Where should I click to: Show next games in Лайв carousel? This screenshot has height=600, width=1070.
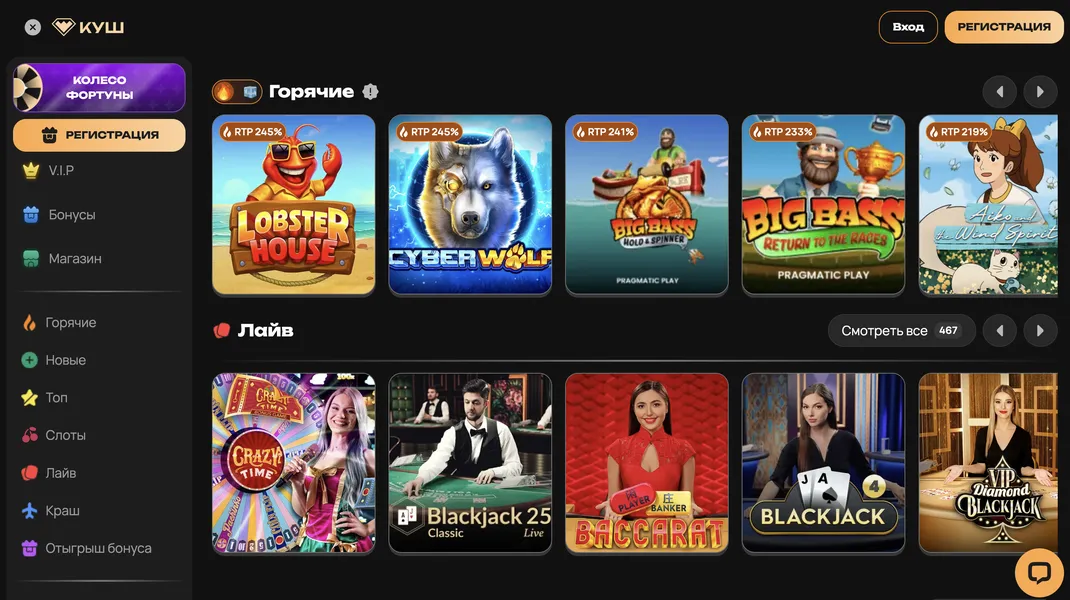coord(1040,330)
